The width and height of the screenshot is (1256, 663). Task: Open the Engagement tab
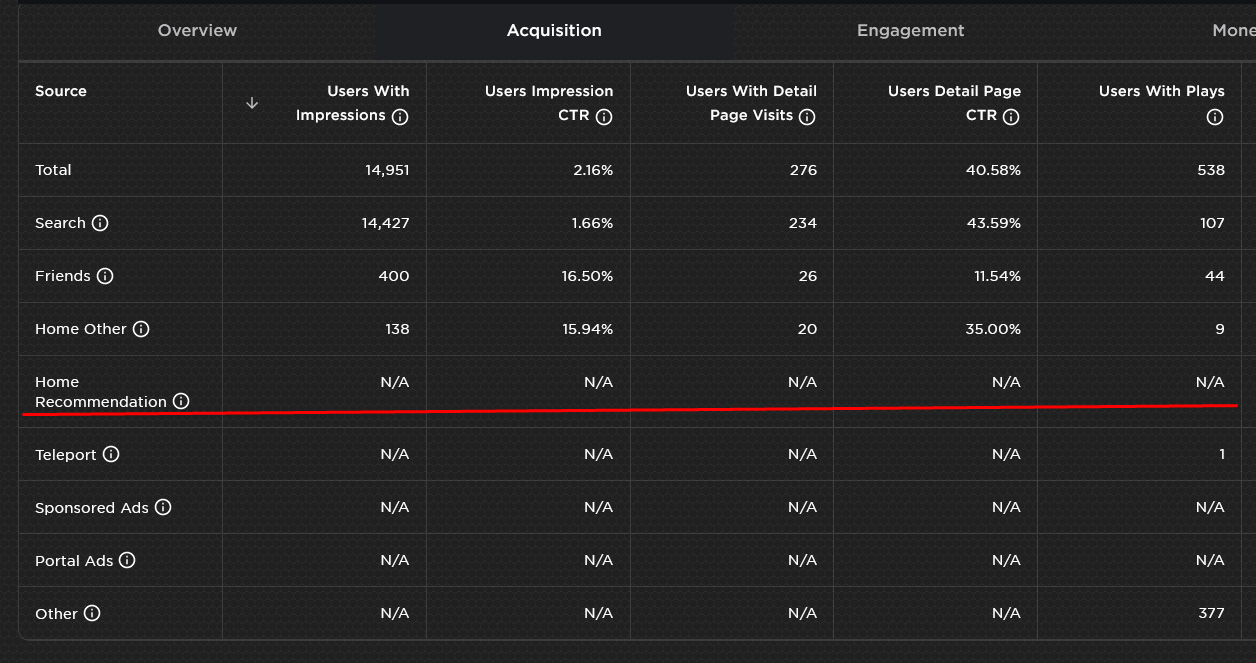[910, 30]
